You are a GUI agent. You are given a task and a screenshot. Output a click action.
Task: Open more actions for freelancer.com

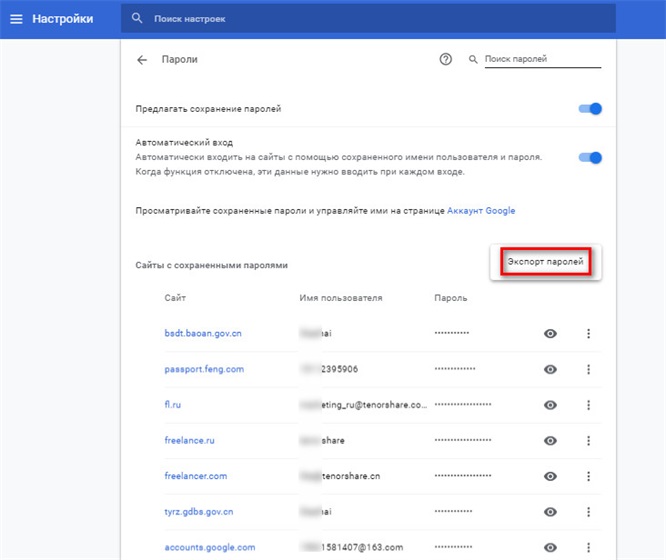588,476
